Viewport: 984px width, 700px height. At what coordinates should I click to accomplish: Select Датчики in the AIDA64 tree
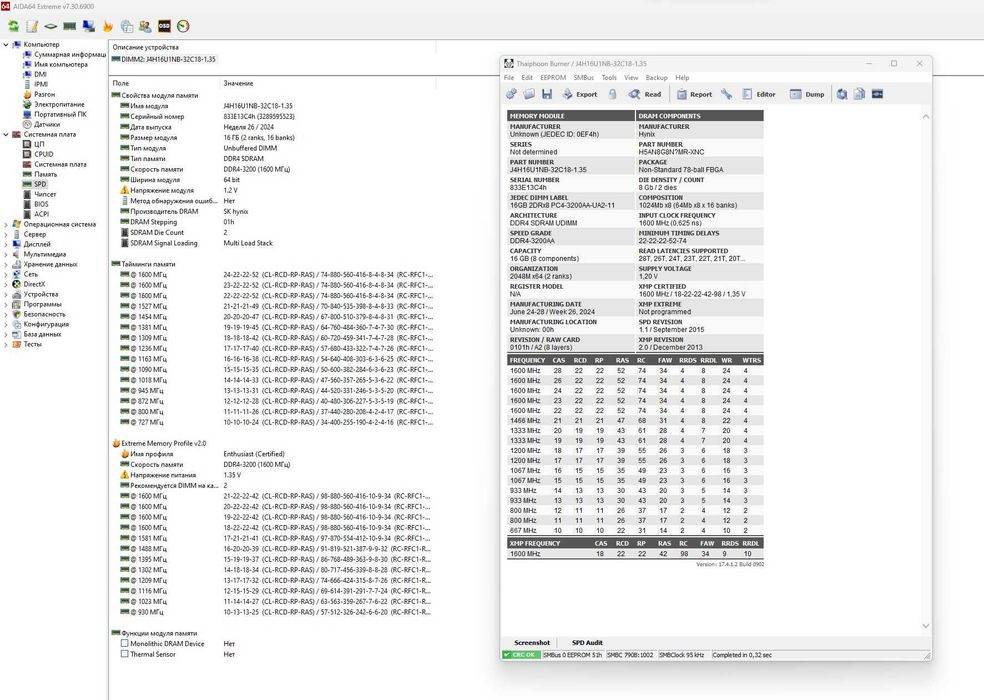pos(47,124)
